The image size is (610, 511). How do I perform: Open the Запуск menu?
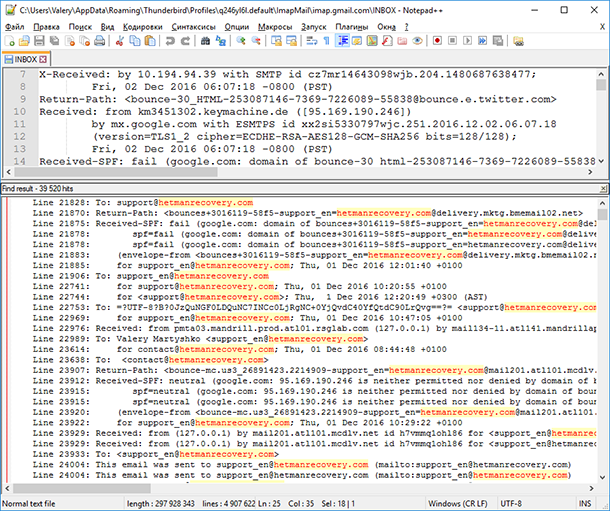(314, 27)
